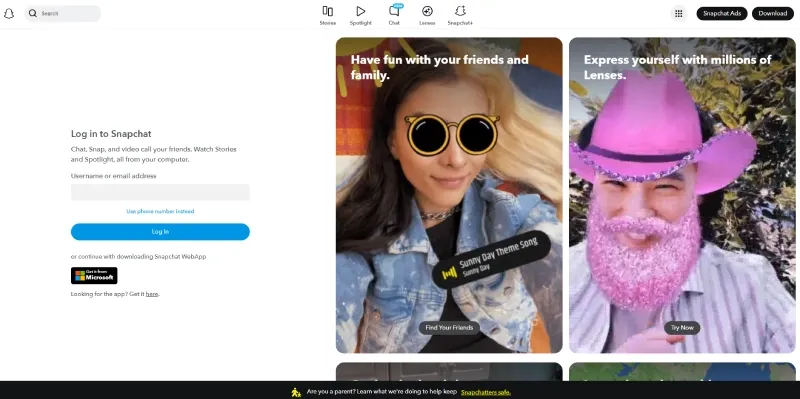Open the apps grid menu icon
Viewport: 800px width, 399px height.
(x=679, y=14)
